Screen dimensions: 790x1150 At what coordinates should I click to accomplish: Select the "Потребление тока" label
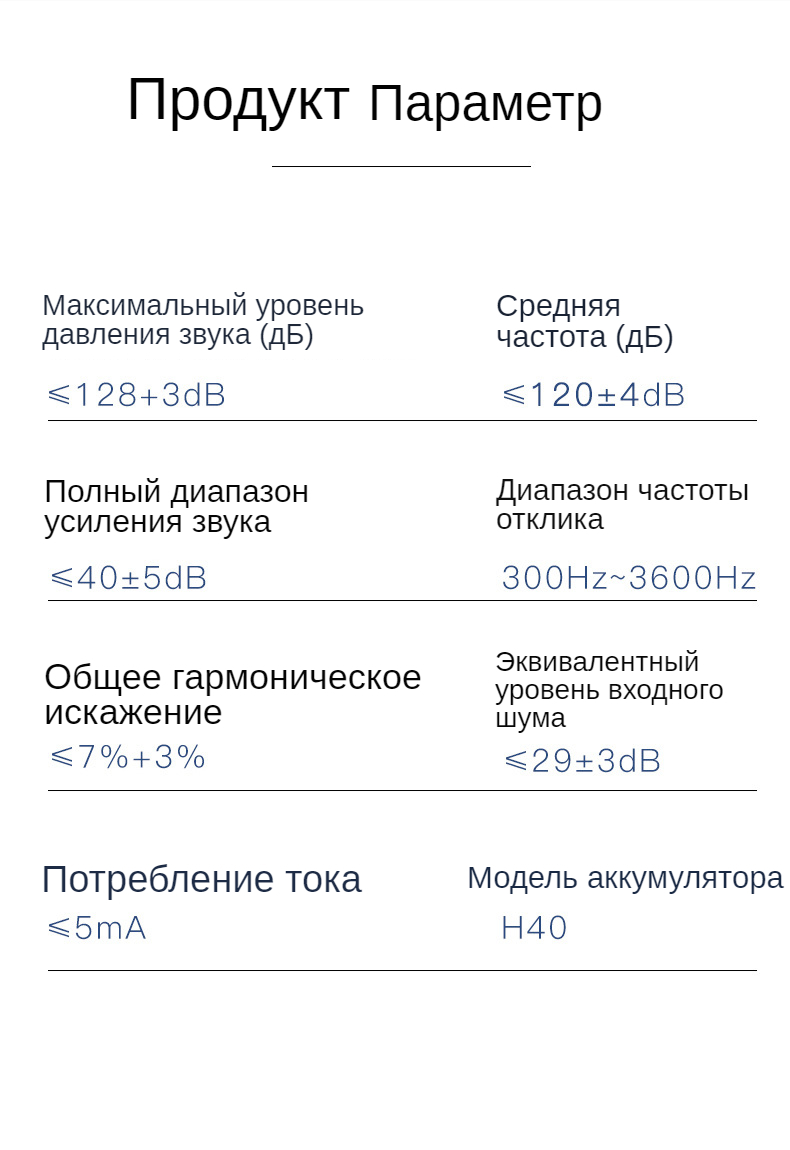click(x=201, y=879)
